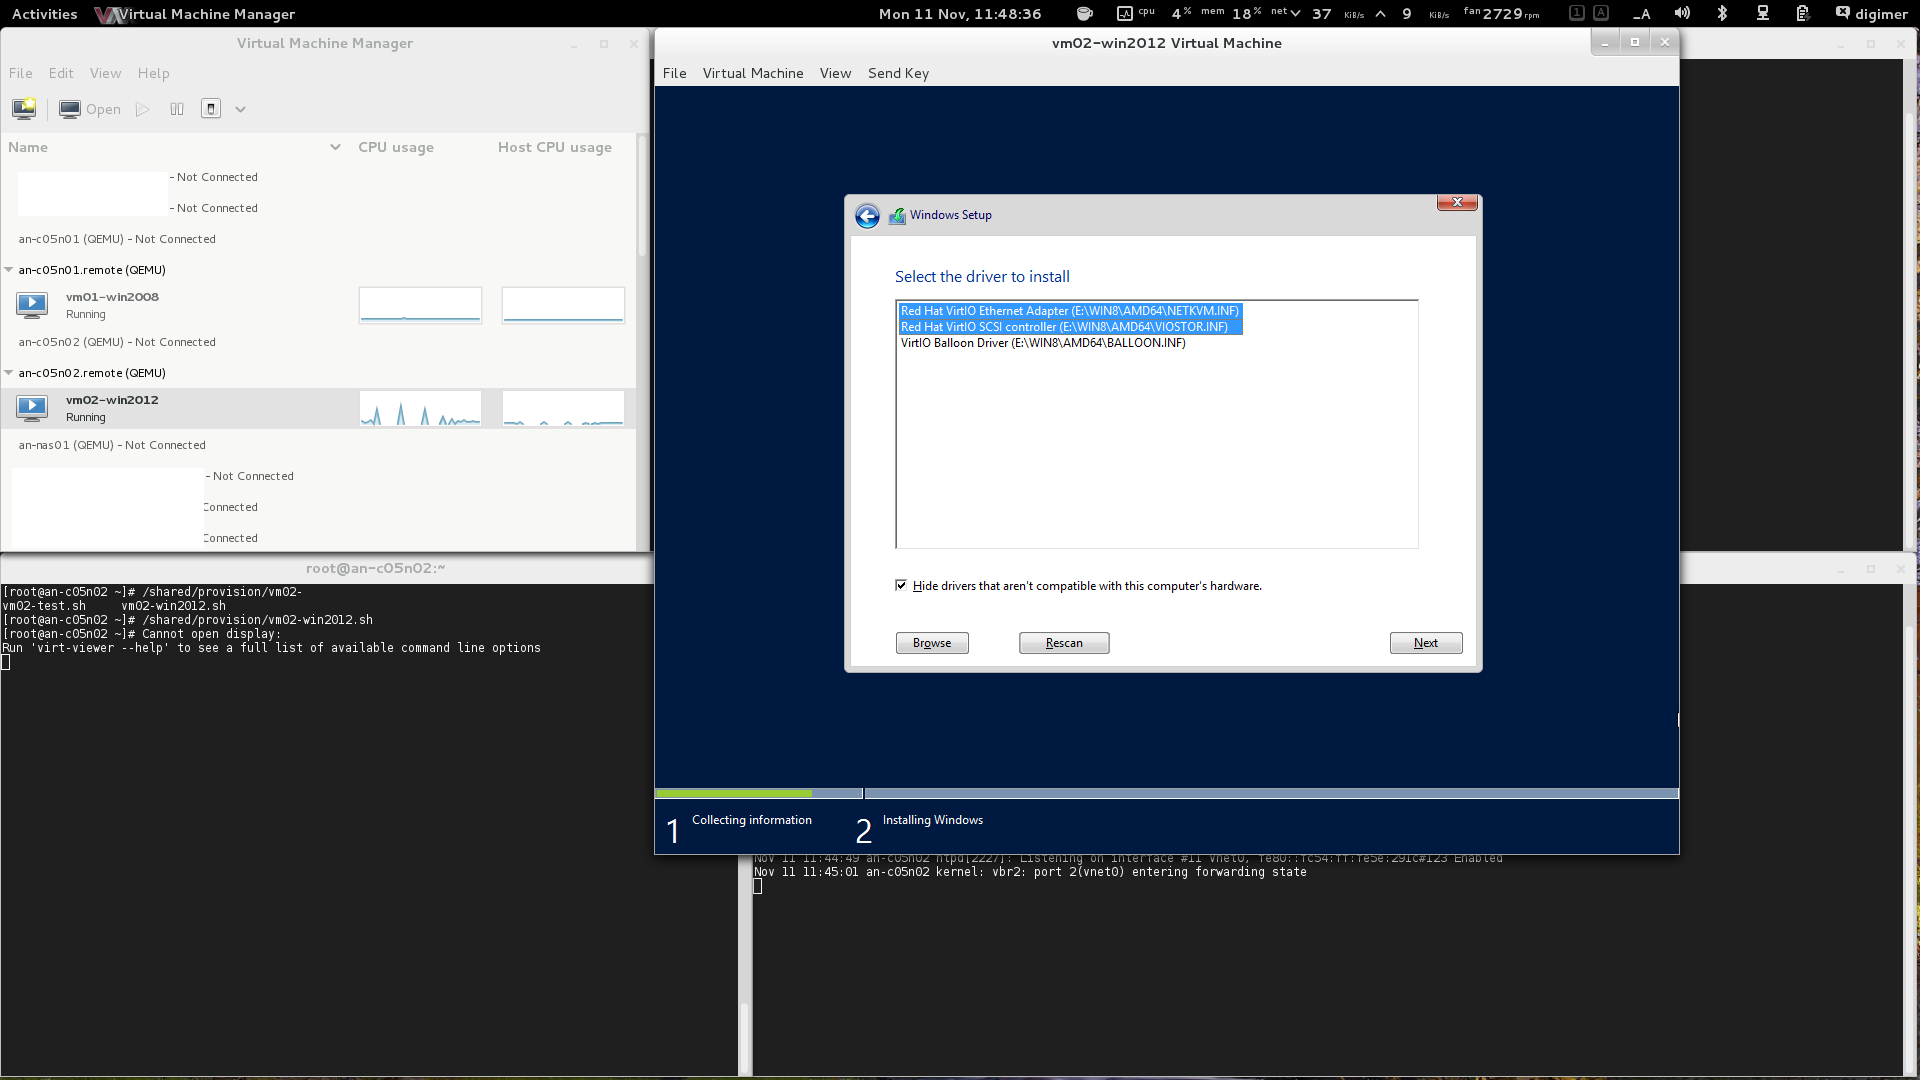
Task: Select VirtIO Balloon Driver entry
Action: [x=1043, y=343]
